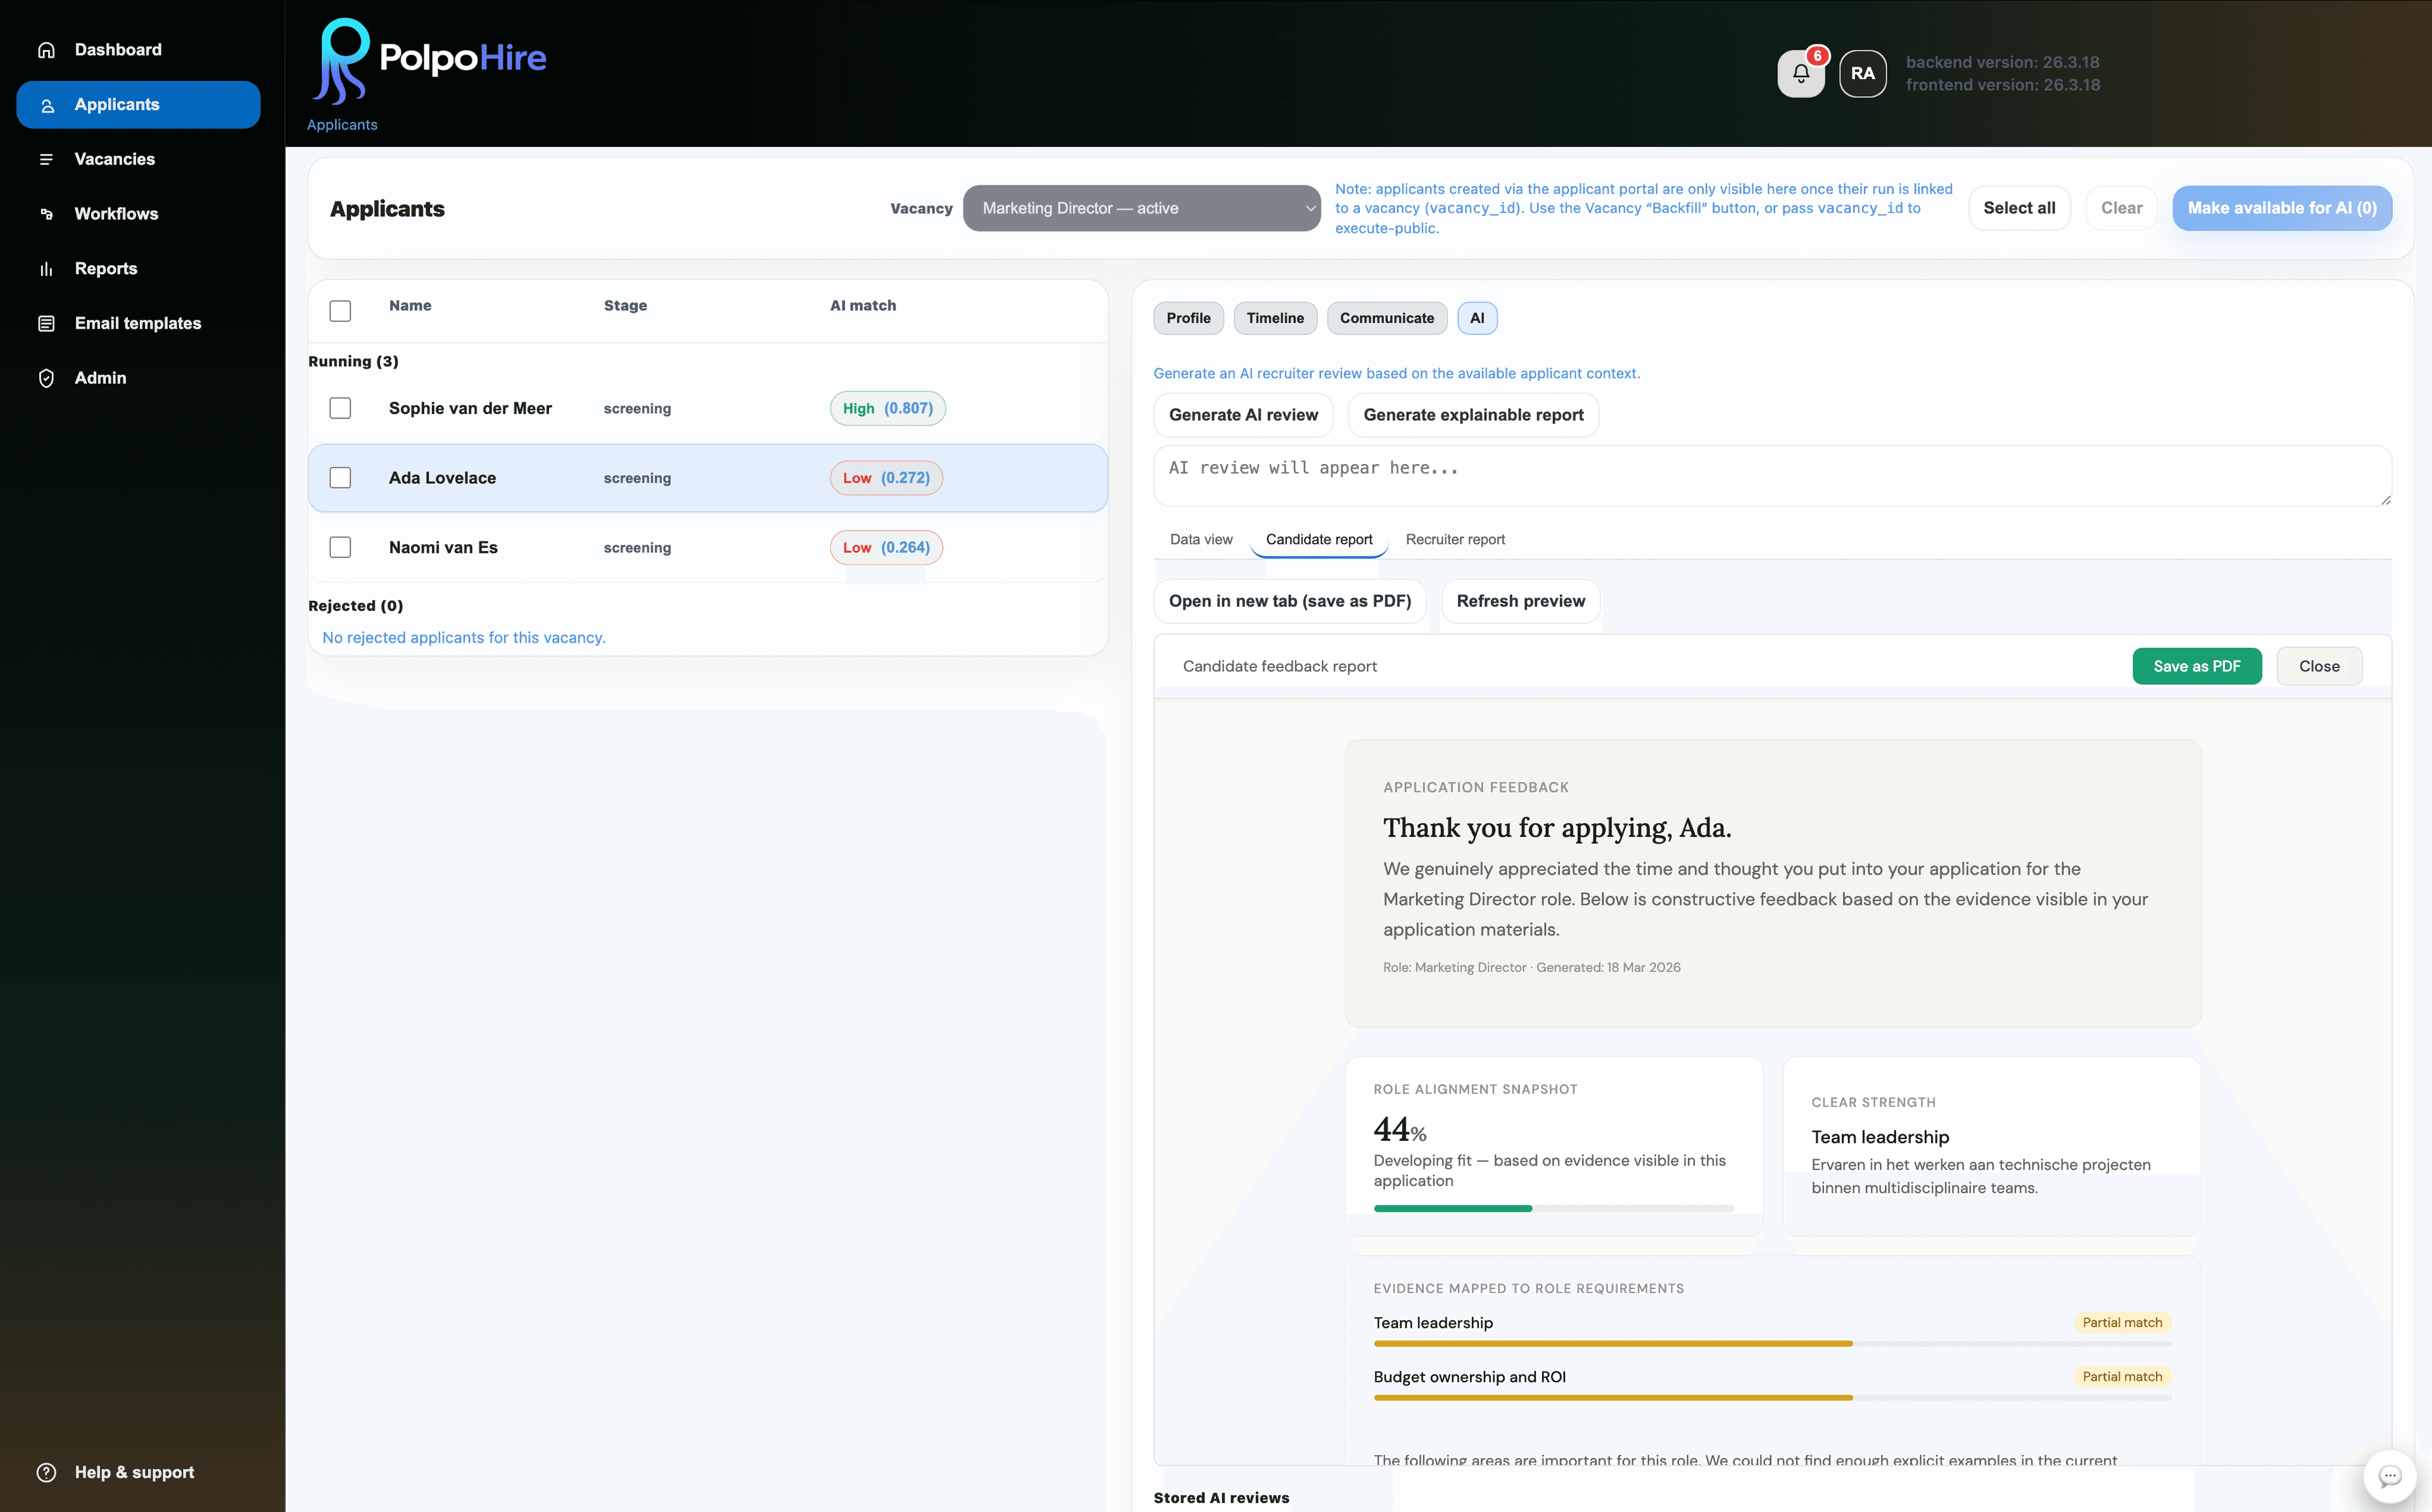Click the AI review text area
This screenshot has width=2432, height=1512.
pos(1770,476)
